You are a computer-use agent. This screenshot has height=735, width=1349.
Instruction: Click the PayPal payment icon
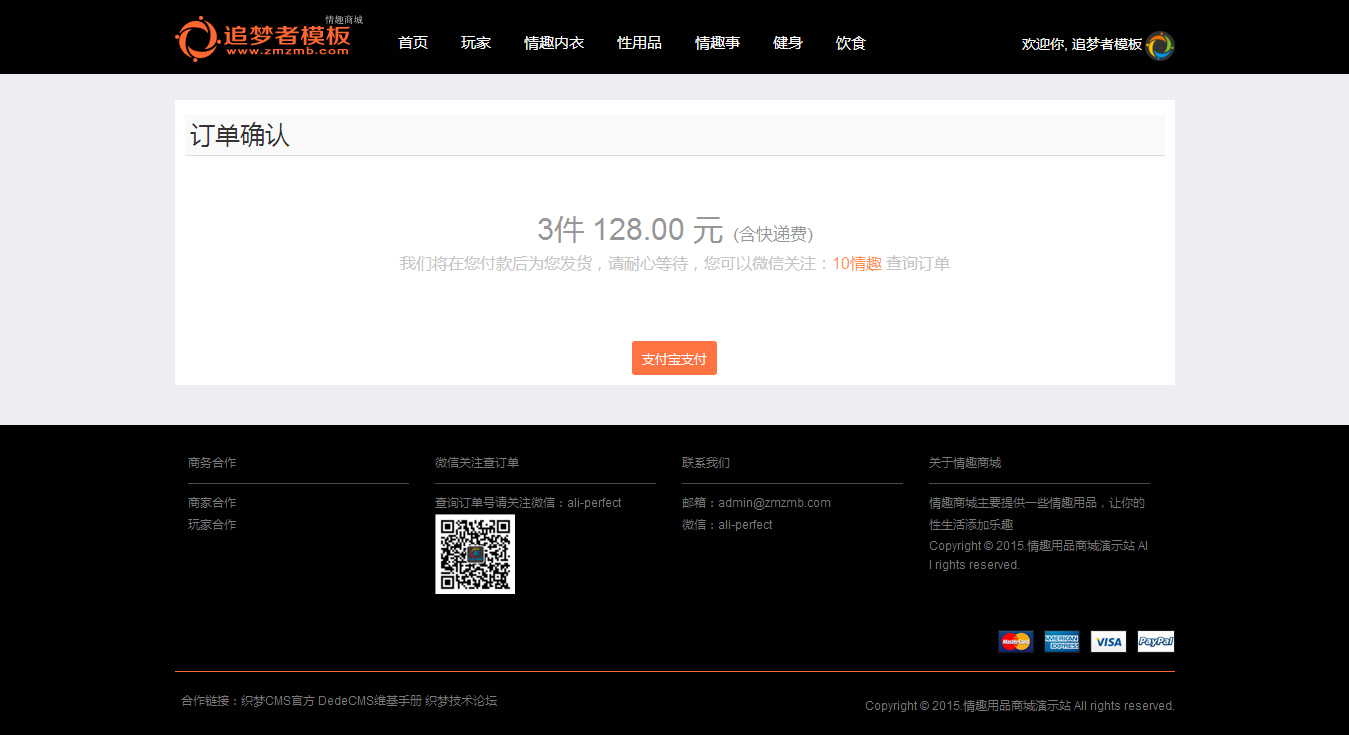click(1155, 641)
